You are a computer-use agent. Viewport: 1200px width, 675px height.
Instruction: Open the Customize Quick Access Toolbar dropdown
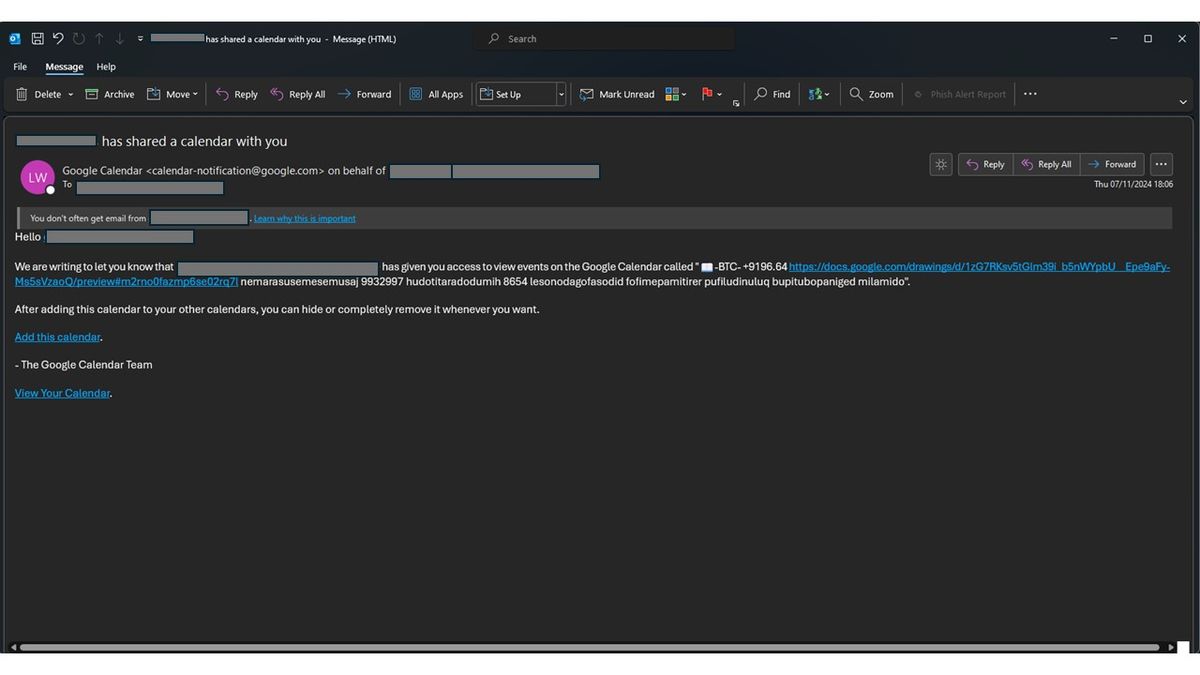point(141,39)
